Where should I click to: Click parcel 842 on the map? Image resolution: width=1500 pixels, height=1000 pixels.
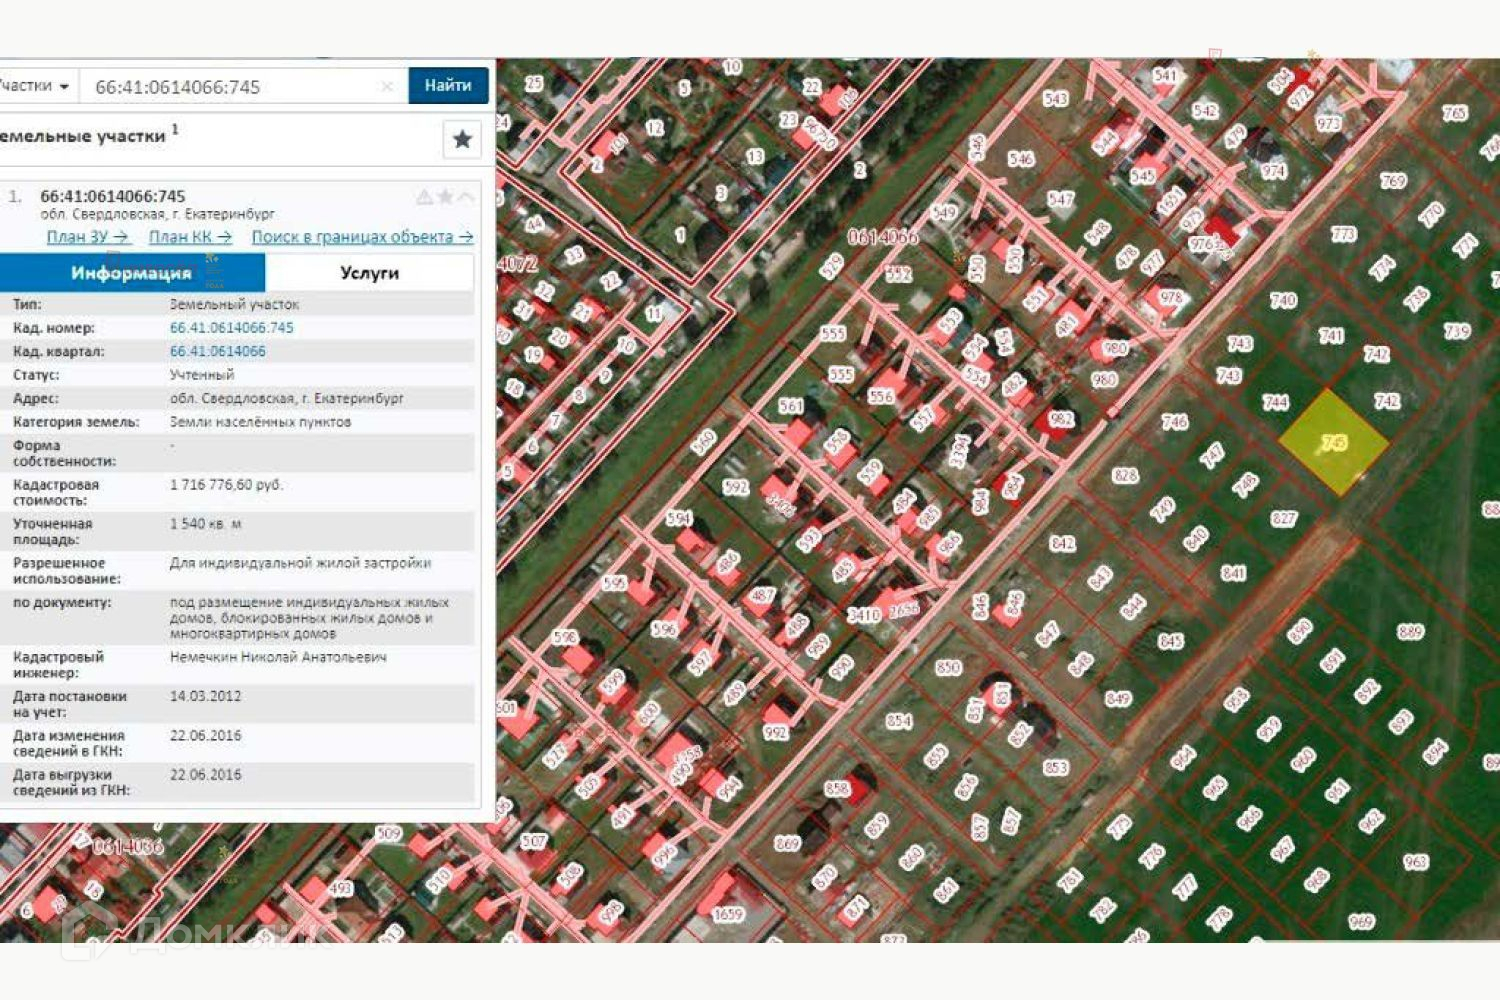[x=1062, y=543]
